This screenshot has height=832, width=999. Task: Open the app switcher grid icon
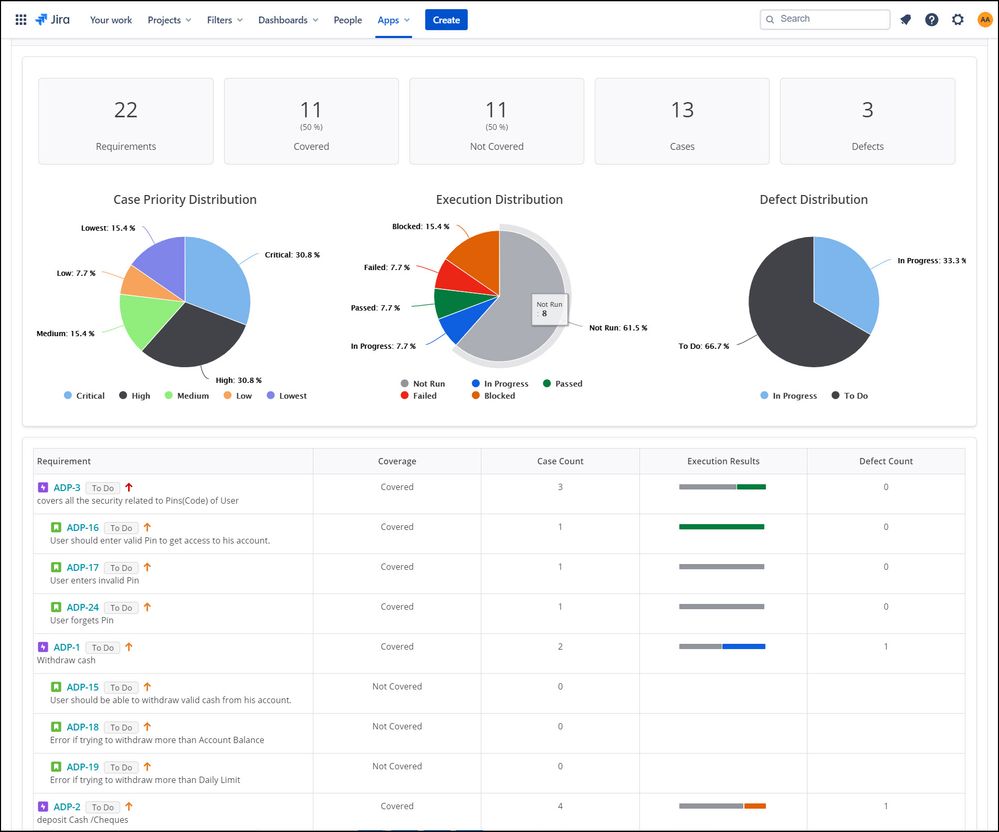(x=20, y=20)
